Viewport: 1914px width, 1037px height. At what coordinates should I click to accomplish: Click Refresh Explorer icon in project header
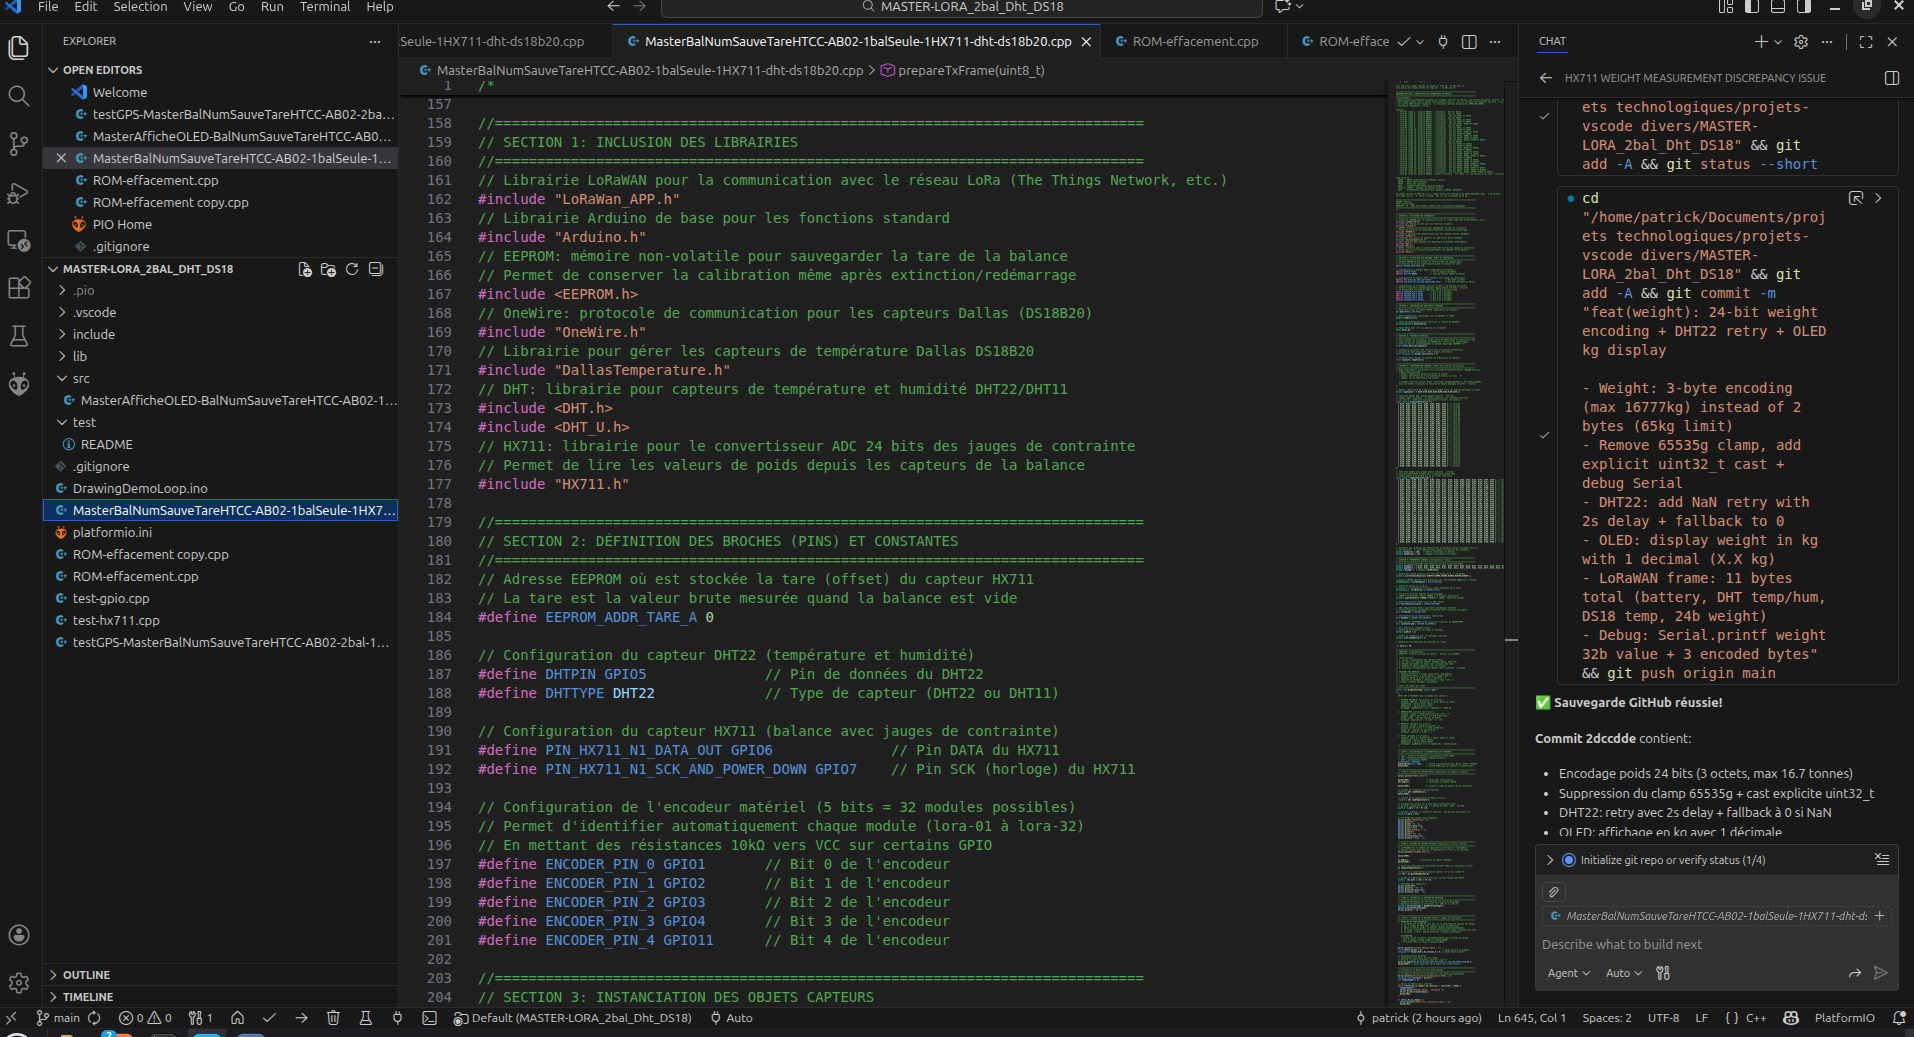pyautogui.click(x=352, y=269)
